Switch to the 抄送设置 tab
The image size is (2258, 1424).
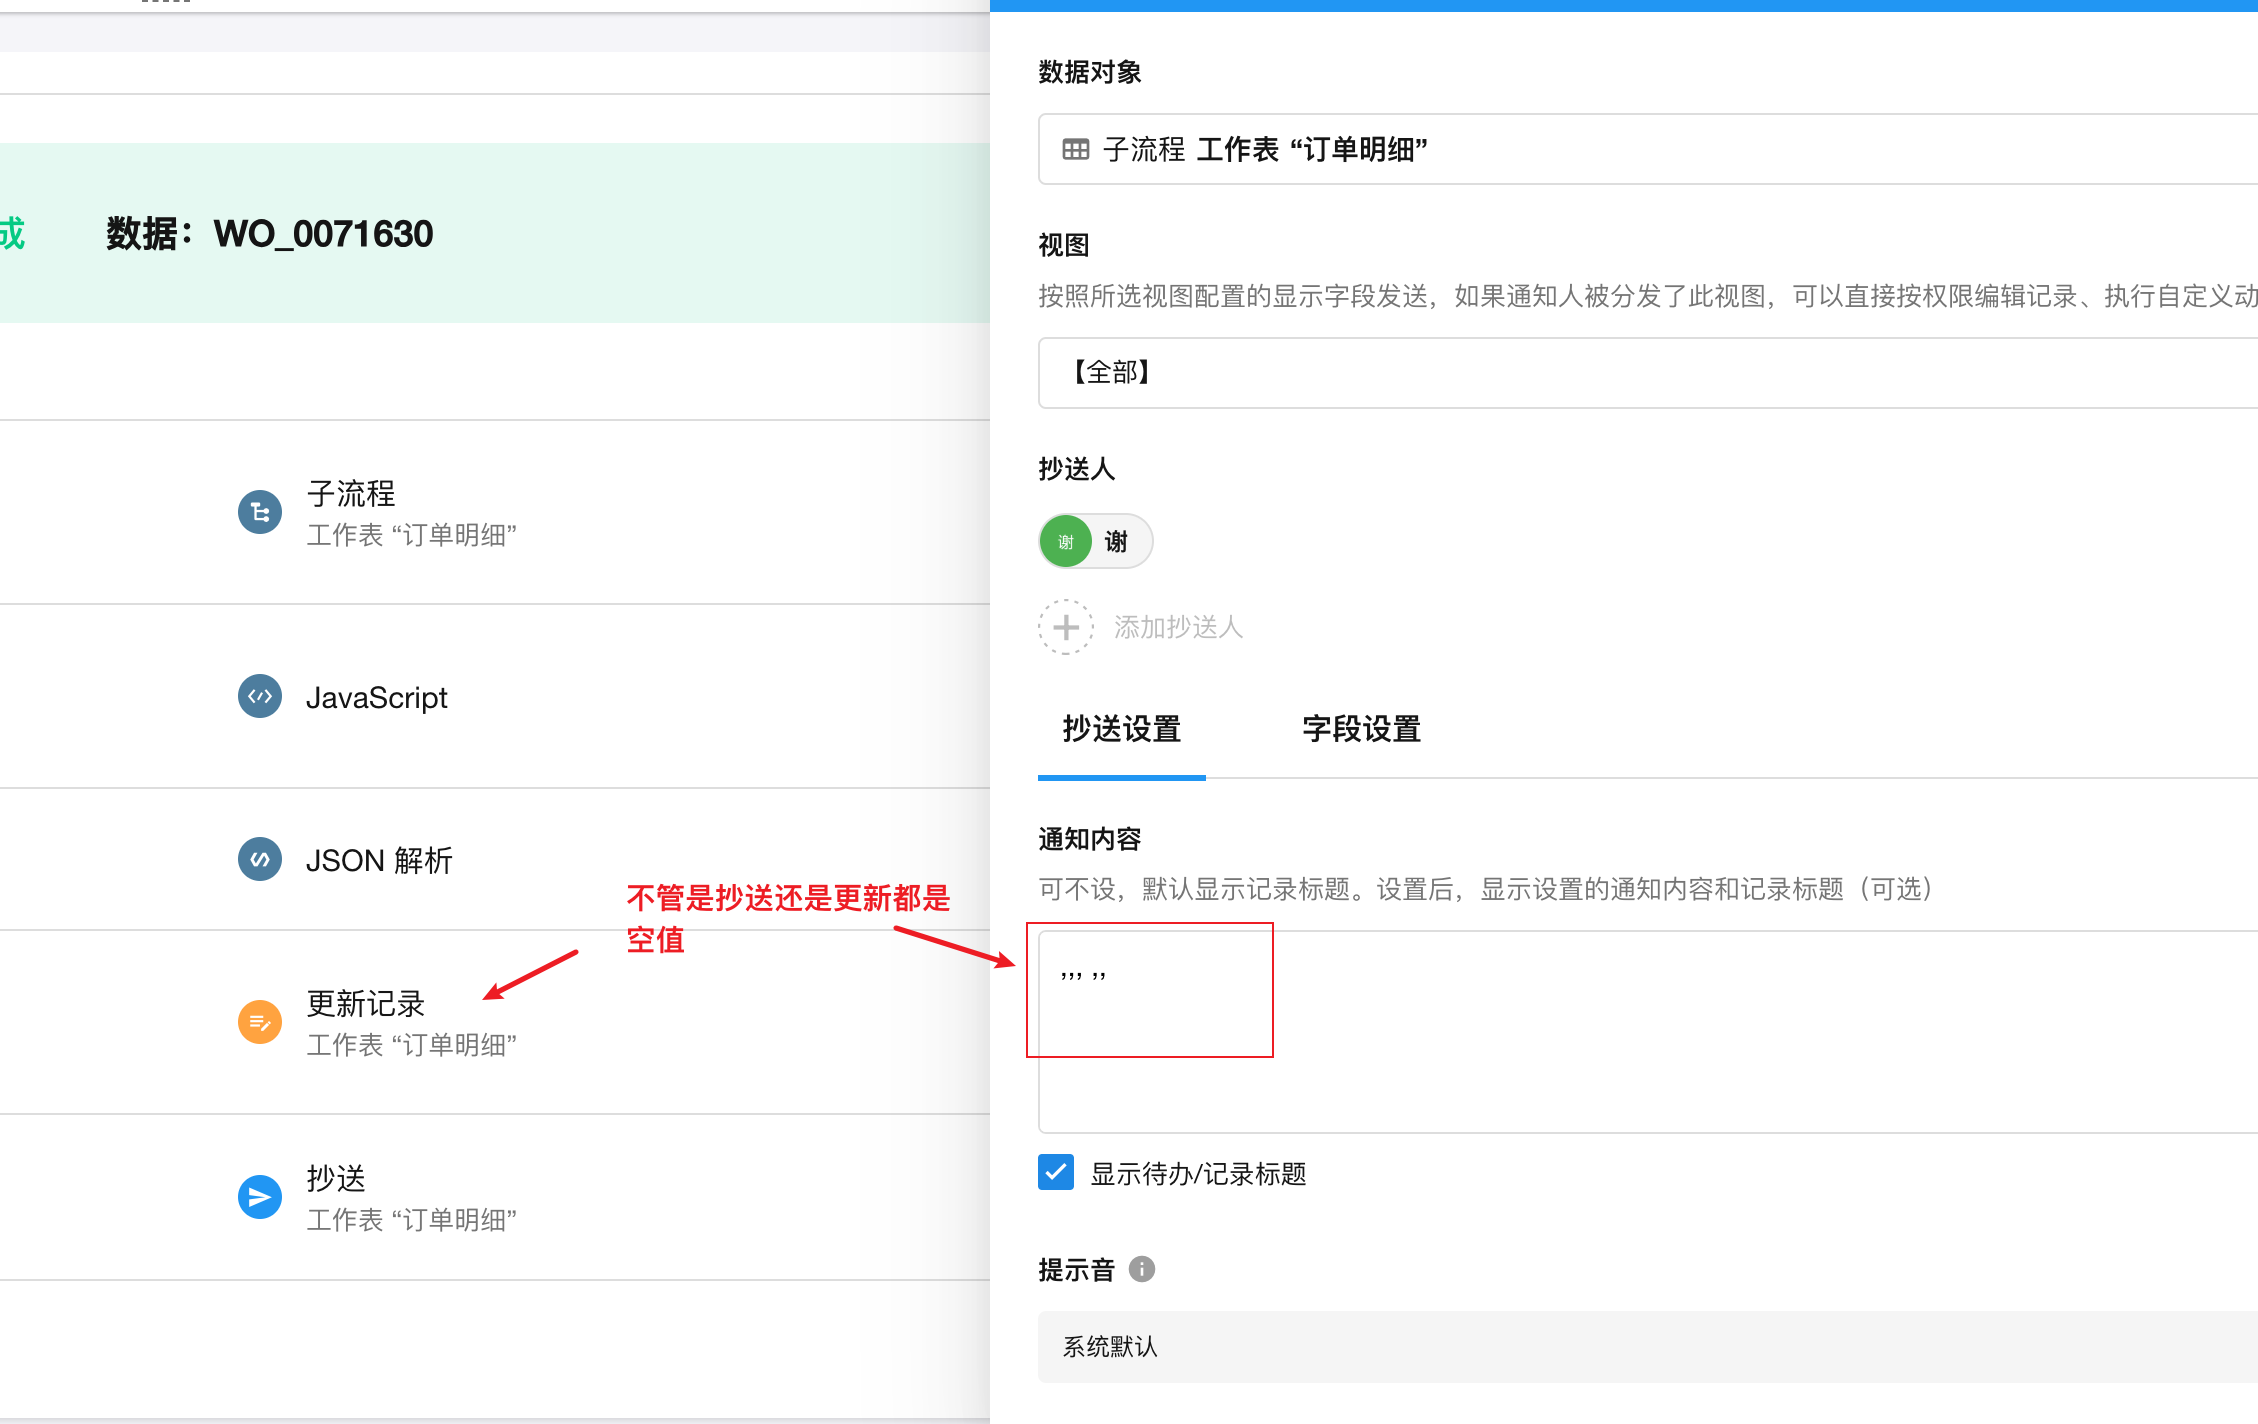[x=1122, y=729]
